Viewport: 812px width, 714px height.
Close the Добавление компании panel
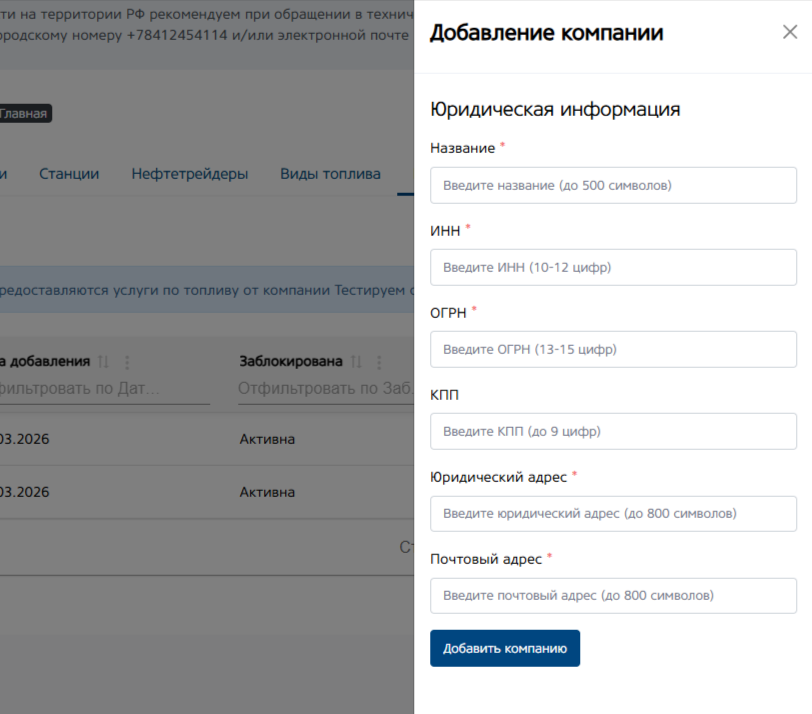pyautogui.click(x=789, y=33)
